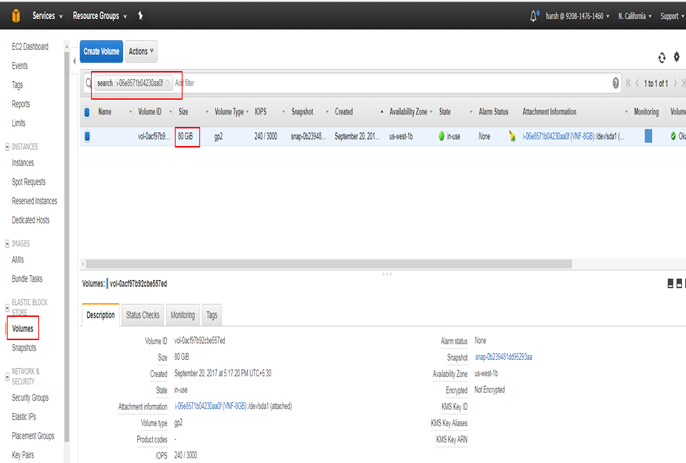This screenshot has height=463, width=686.
Task: Open Tags in the sidebar
Action: [17, 85]
